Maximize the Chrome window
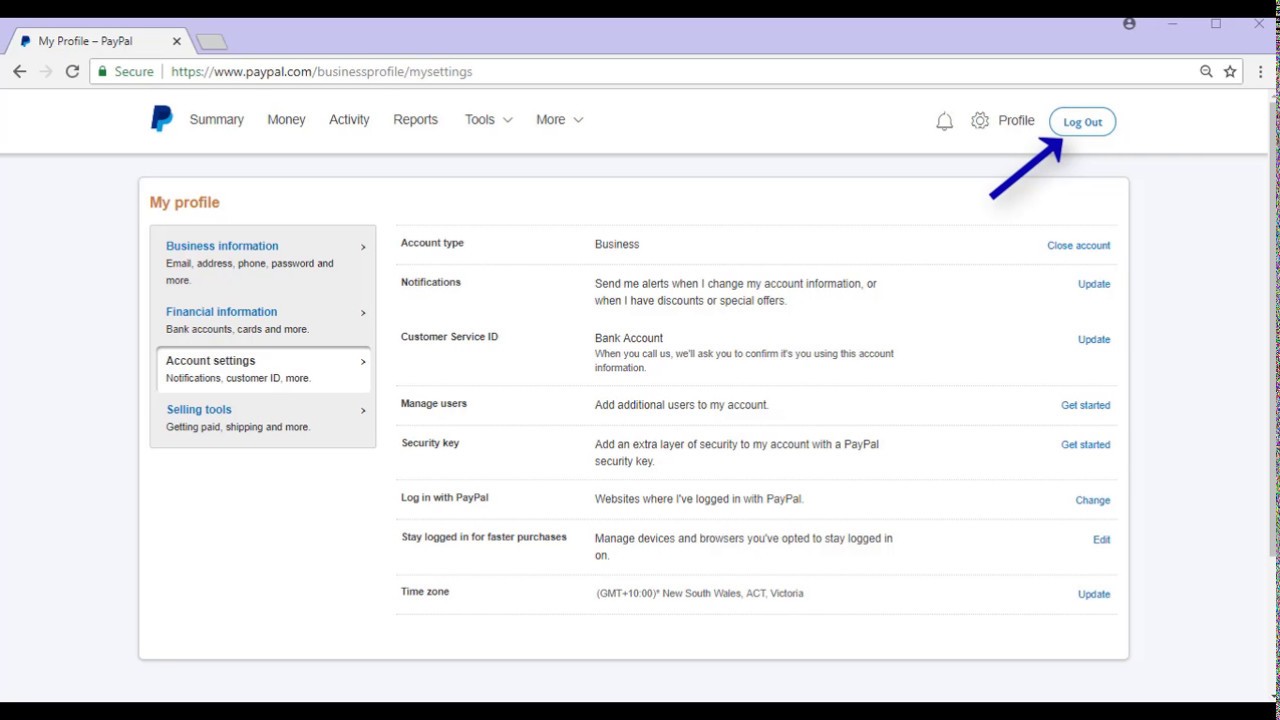Screen dimensions: 1280x720 pos(1216,24)
